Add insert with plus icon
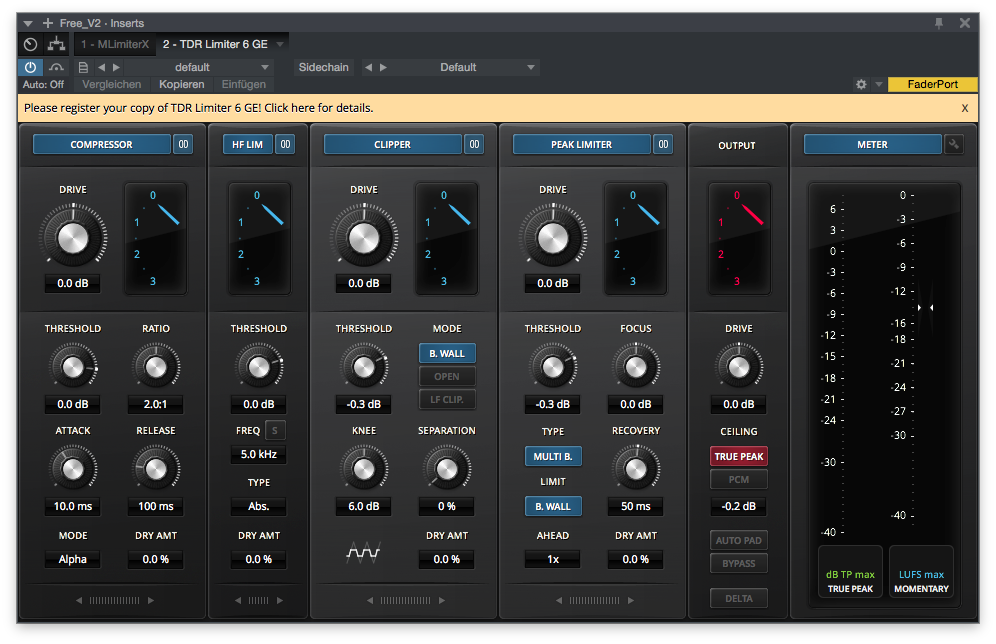The width and height of the screenshot is (996, 644). (x=48, y=23)
